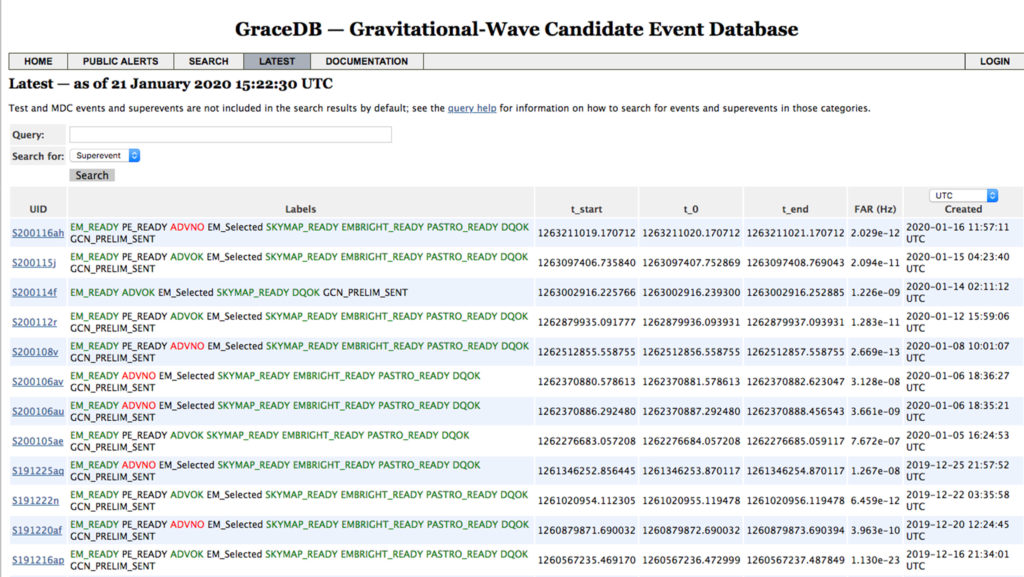
Task: Open superevent S200106au
Action: click(x=38, y=411)
